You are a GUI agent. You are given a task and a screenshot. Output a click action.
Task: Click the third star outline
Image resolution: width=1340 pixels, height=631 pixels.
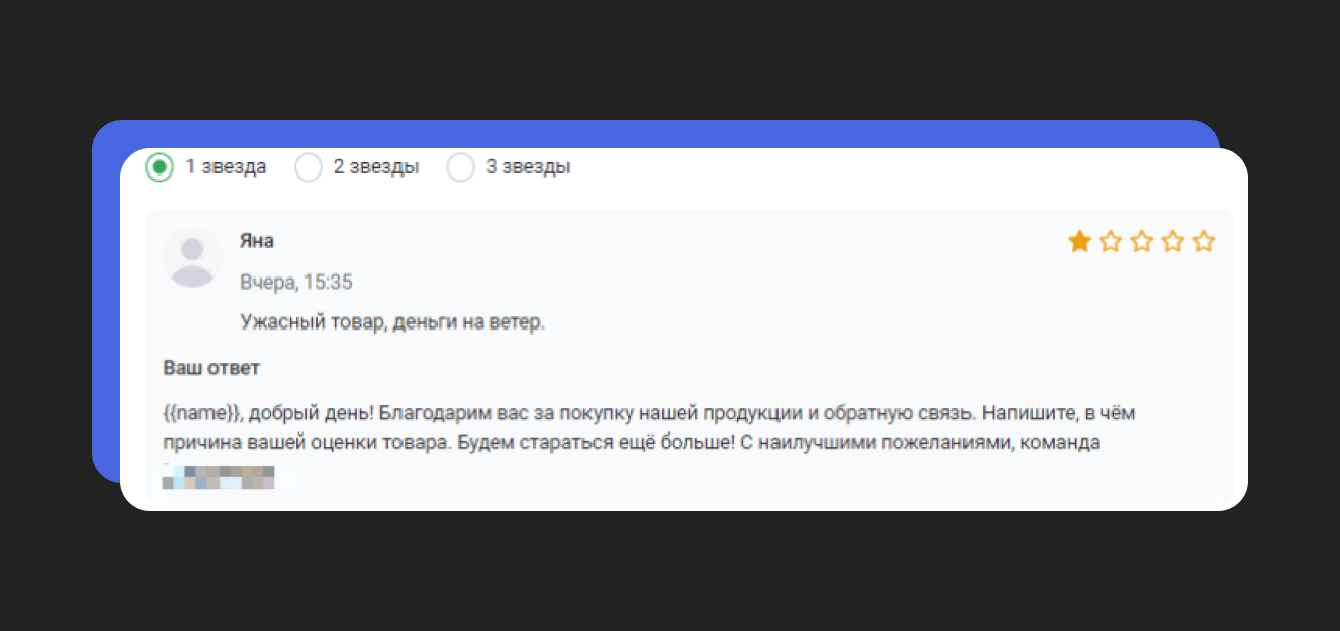point(1142,241)
